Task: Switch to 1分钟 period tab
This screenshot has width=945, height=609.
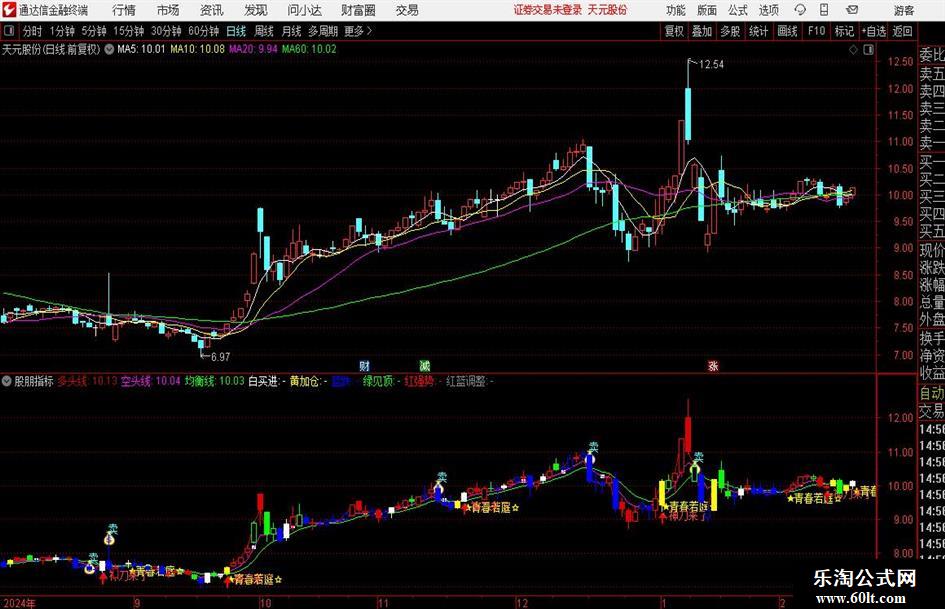Action: (x=62, y=31)
